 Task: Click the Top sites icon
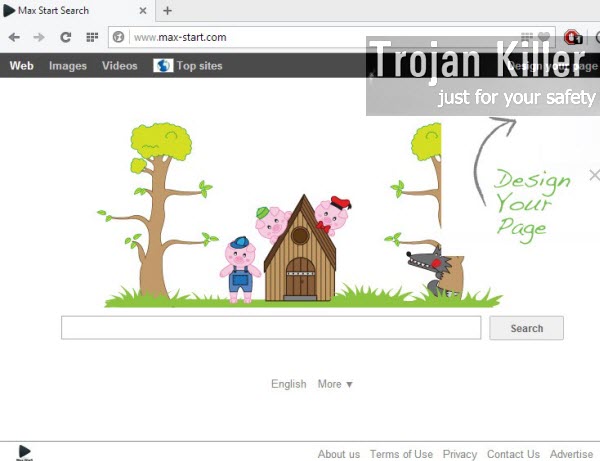pos(163,66)
